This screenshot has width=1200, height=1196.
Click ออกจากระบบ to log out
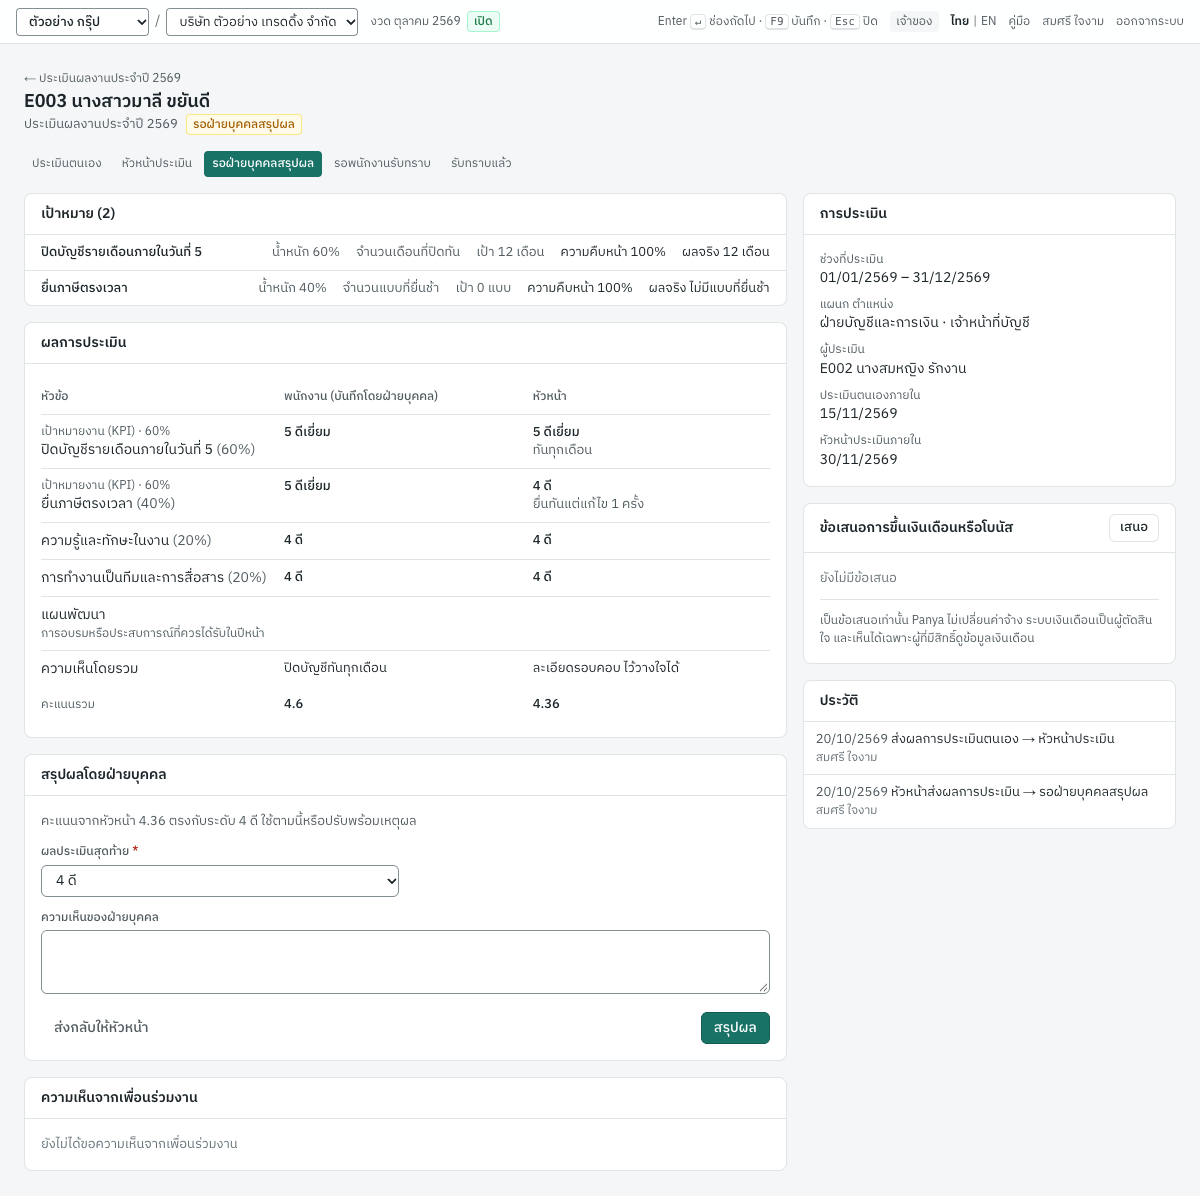coord(1150,21)
